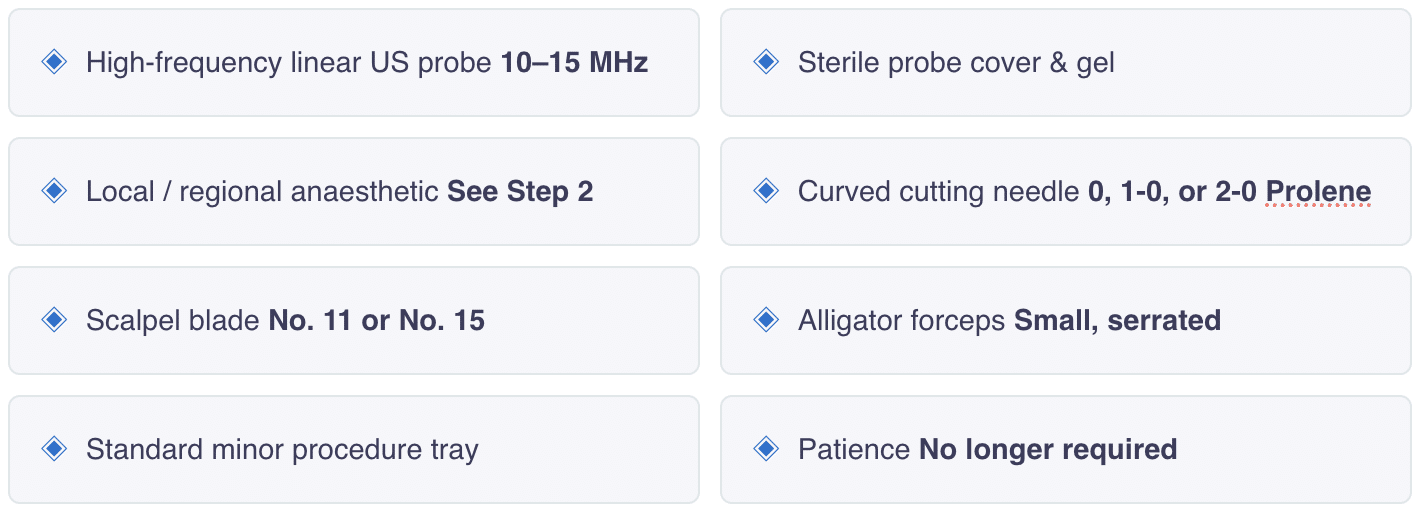
Task: Click the underlined word Prolene
Action: [1318, 191]
